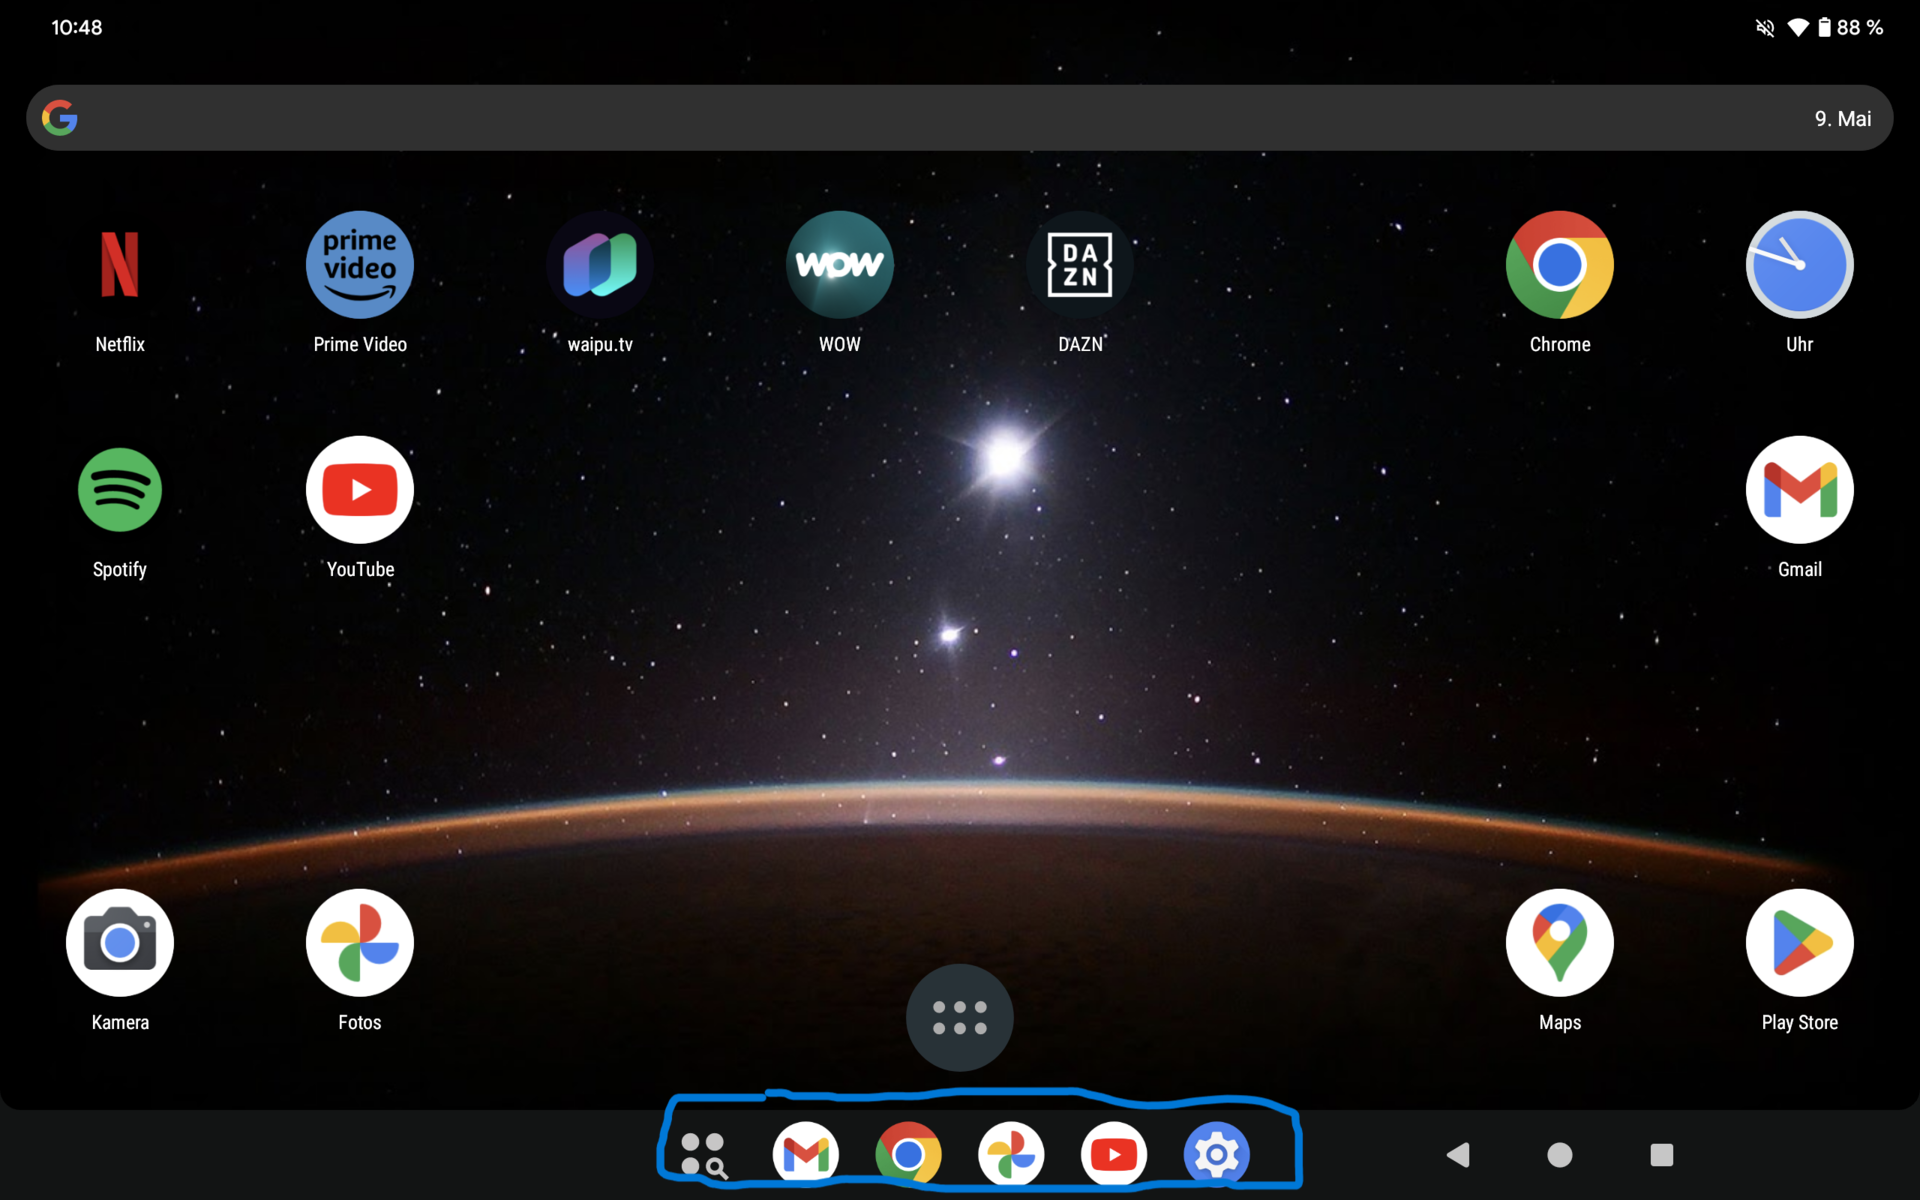
Task: Open Google Photos from the taskbar
Action: [x=1011, y=1155]
